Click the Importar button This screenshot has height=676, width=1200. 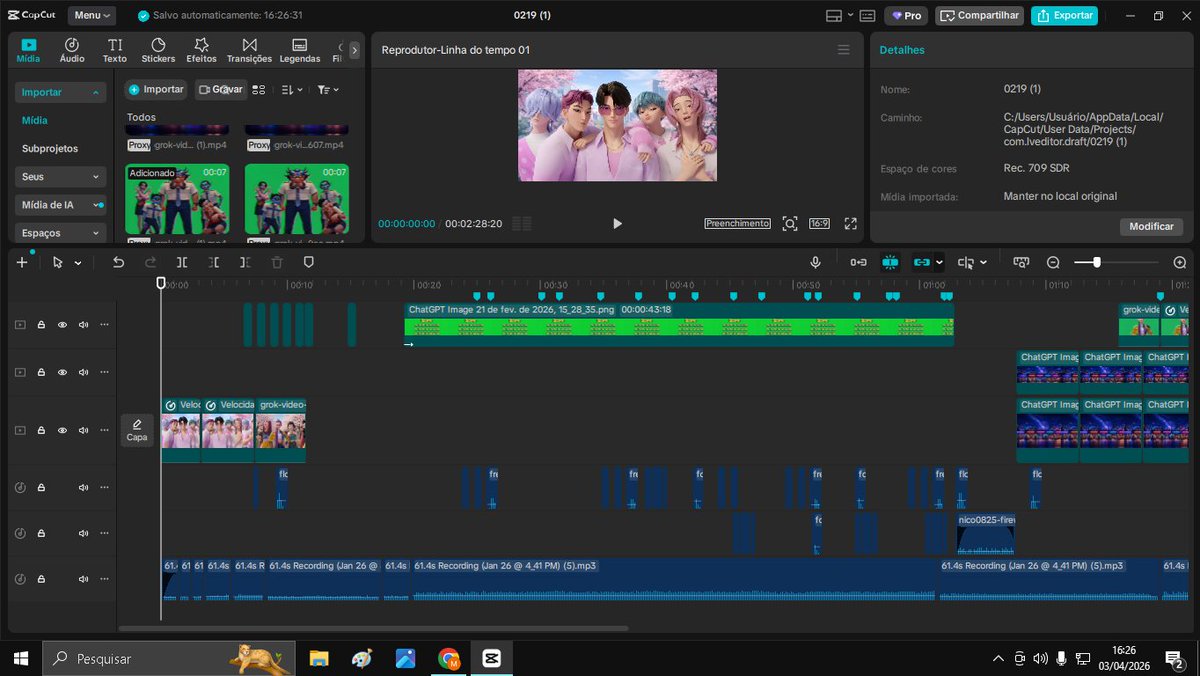[156, 89]
